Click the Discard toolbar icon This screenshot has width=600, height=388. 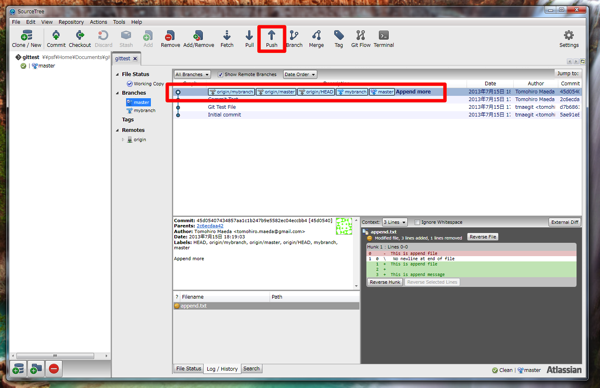[103, 39]
